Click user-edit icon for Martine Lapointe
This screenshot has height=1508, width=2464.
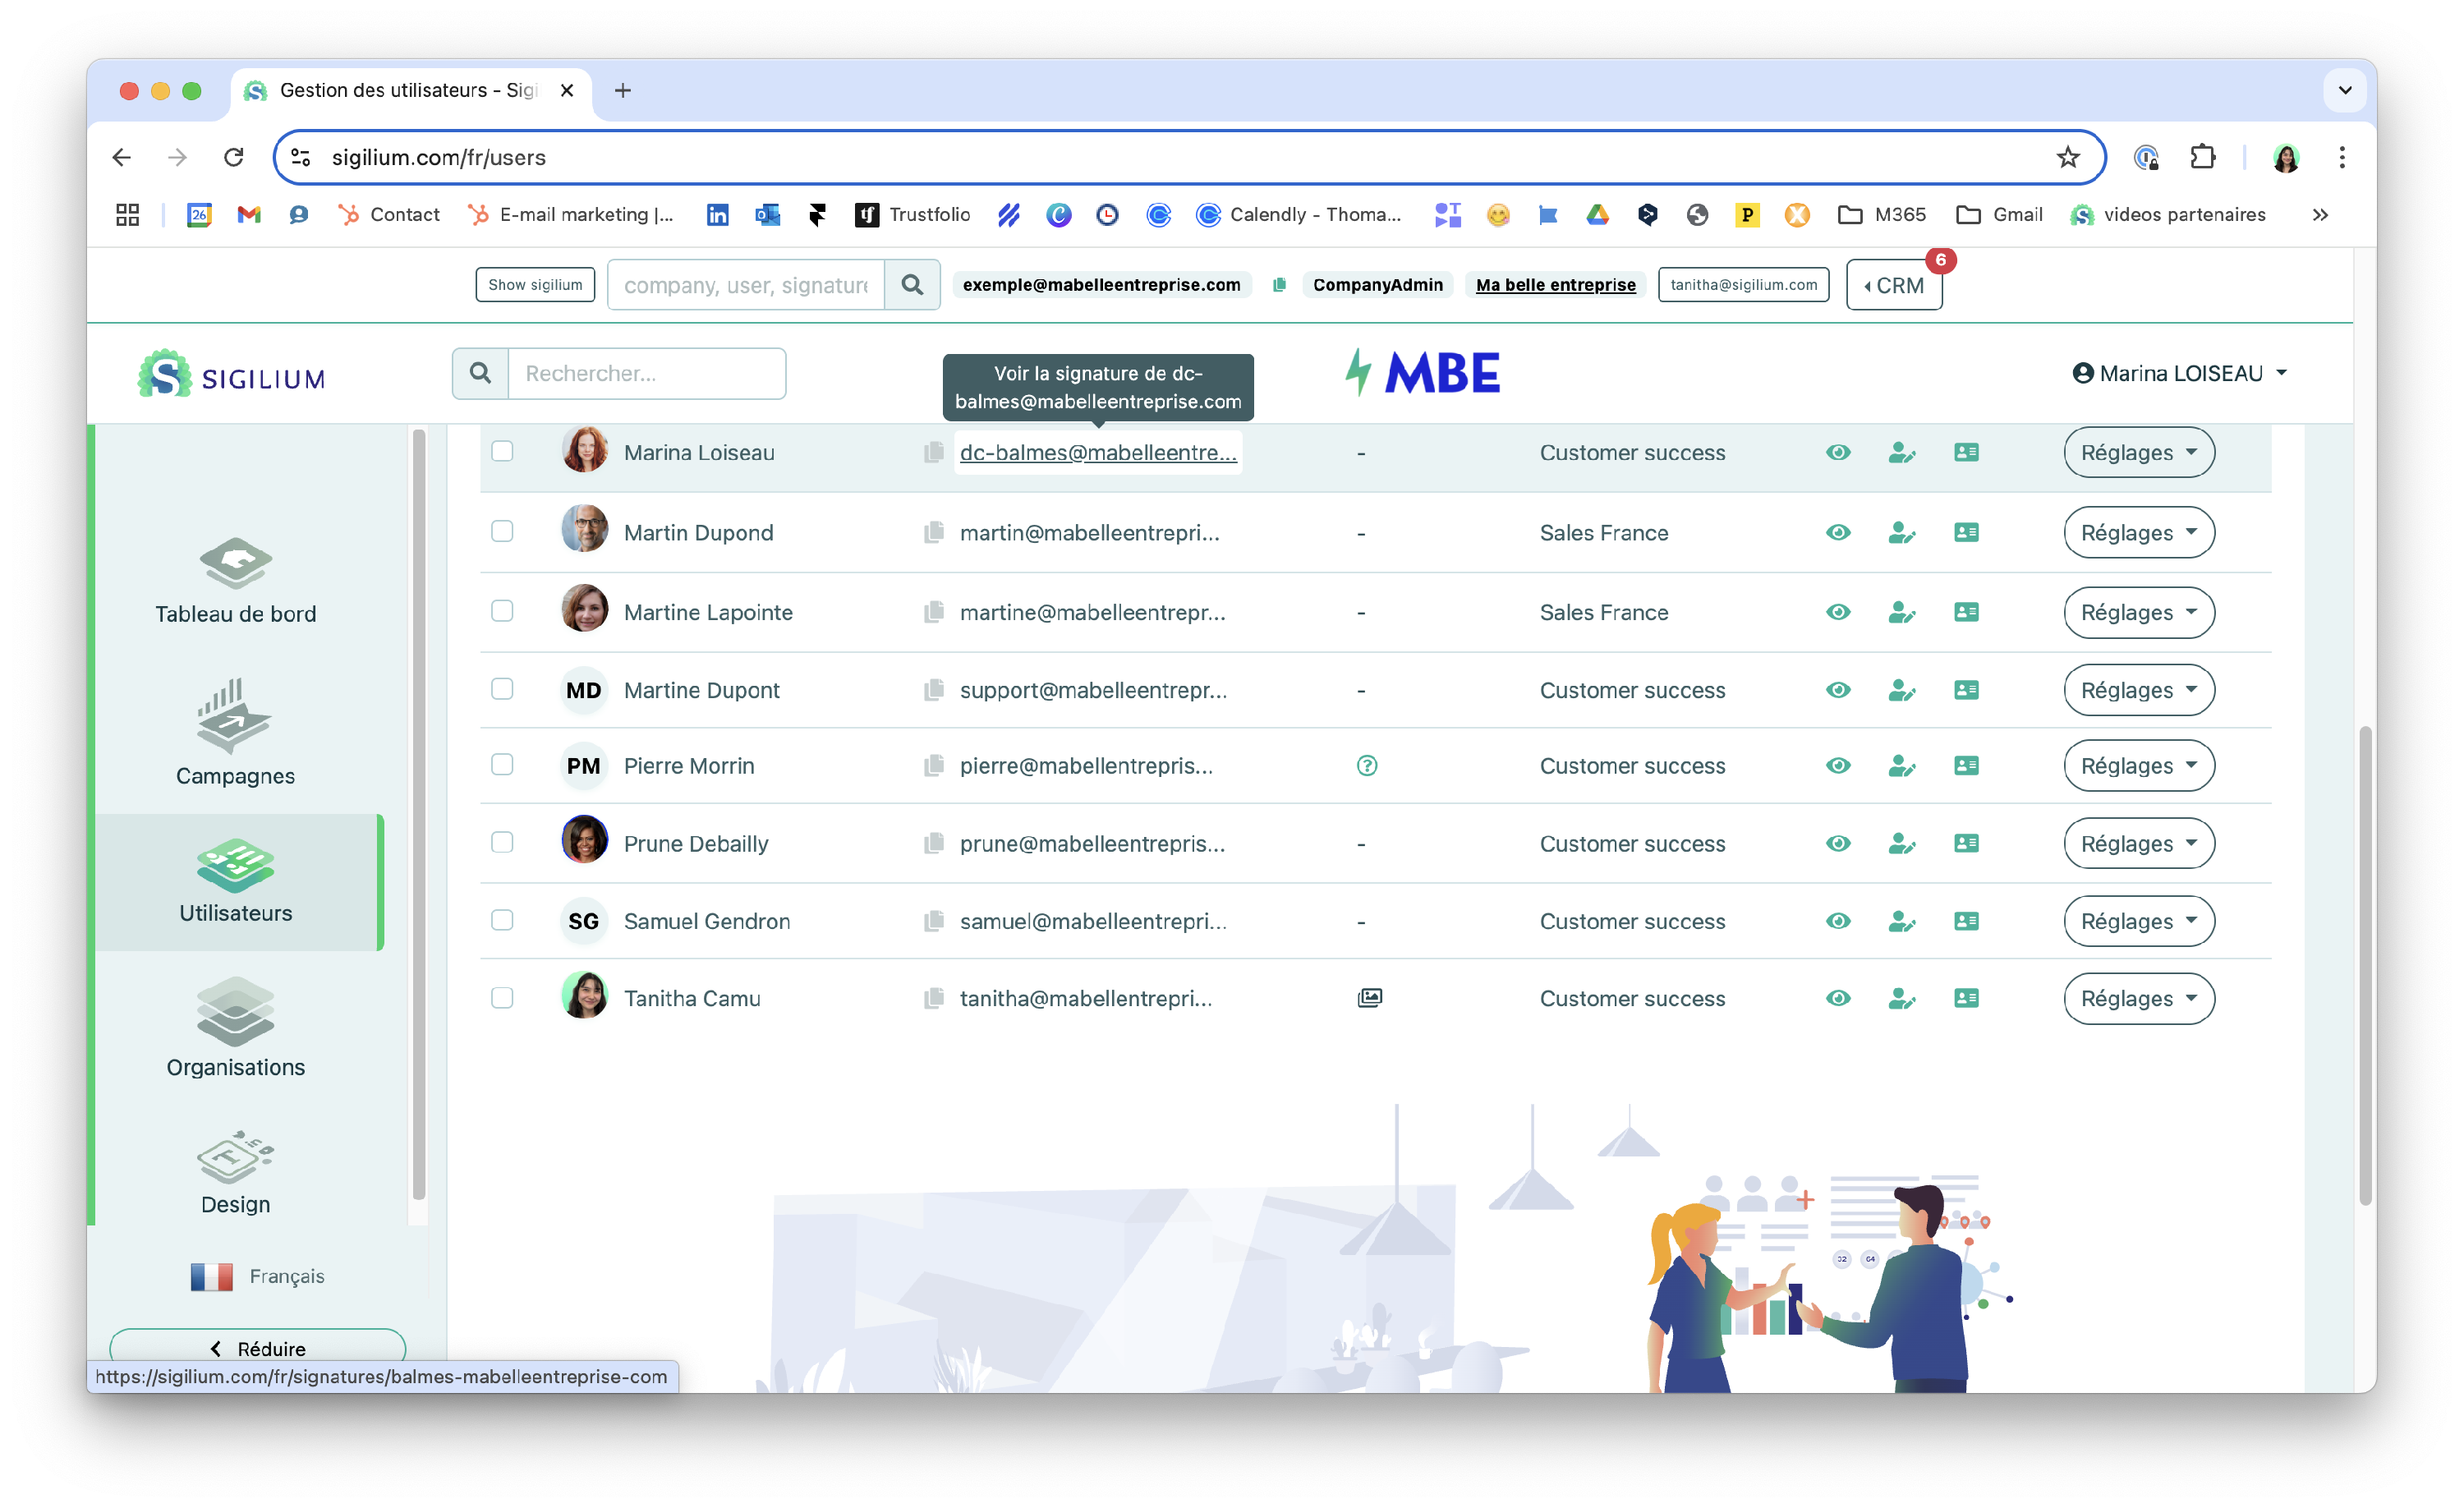(x=1901, y=612)
